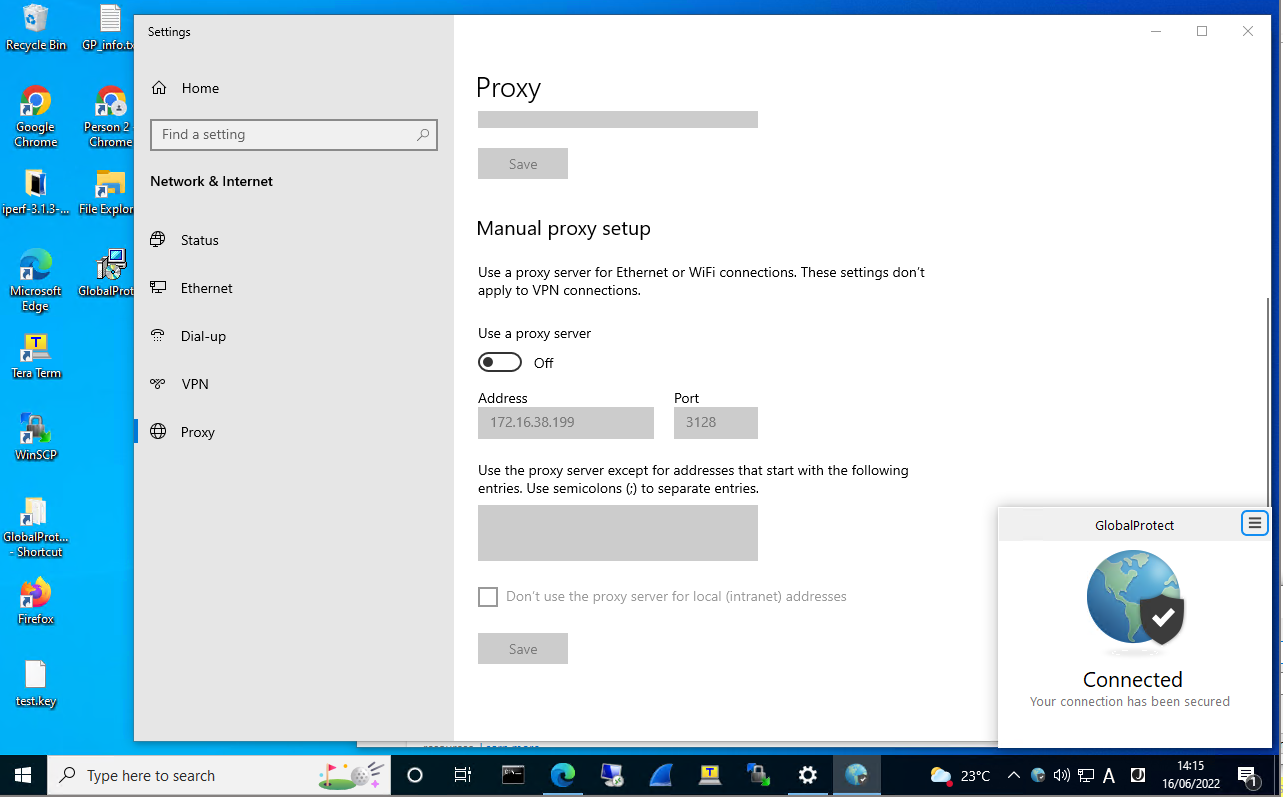Click the Find a setting search box
The width and height of the screenshot is (1283, 797).
click(293, 134)
